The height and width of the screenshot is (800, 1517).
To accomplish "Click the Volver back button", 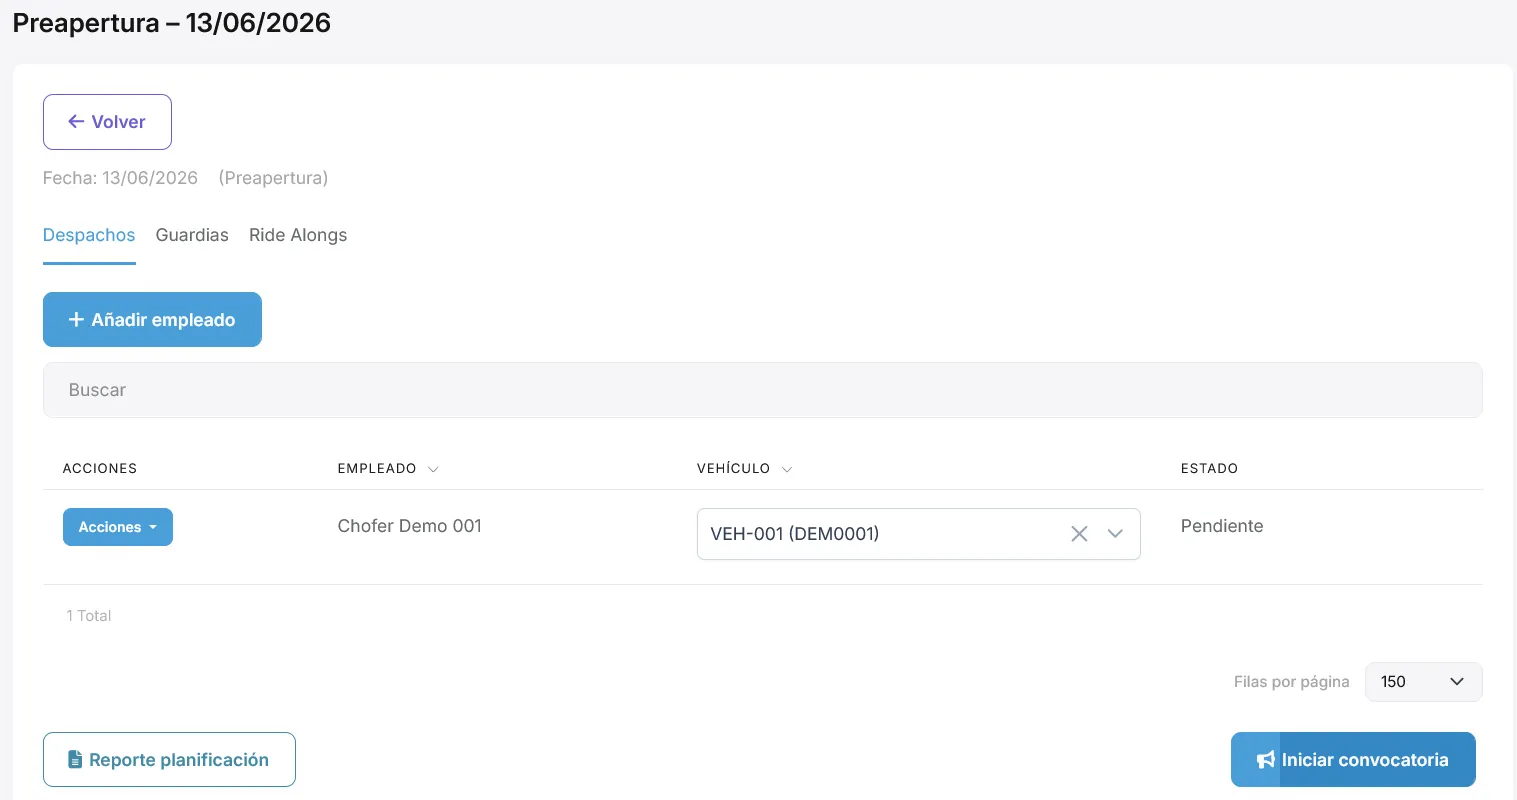I will (107, 122).
